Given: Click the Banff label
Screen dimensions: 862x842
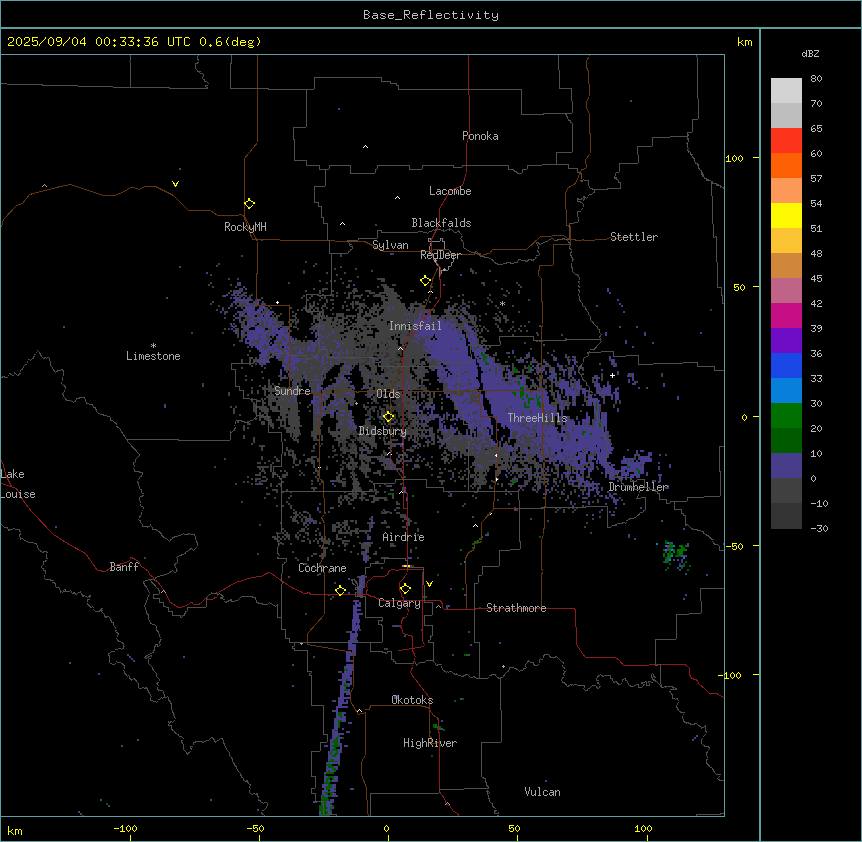Looking at the screenshot, I should (x=124, y=567).
